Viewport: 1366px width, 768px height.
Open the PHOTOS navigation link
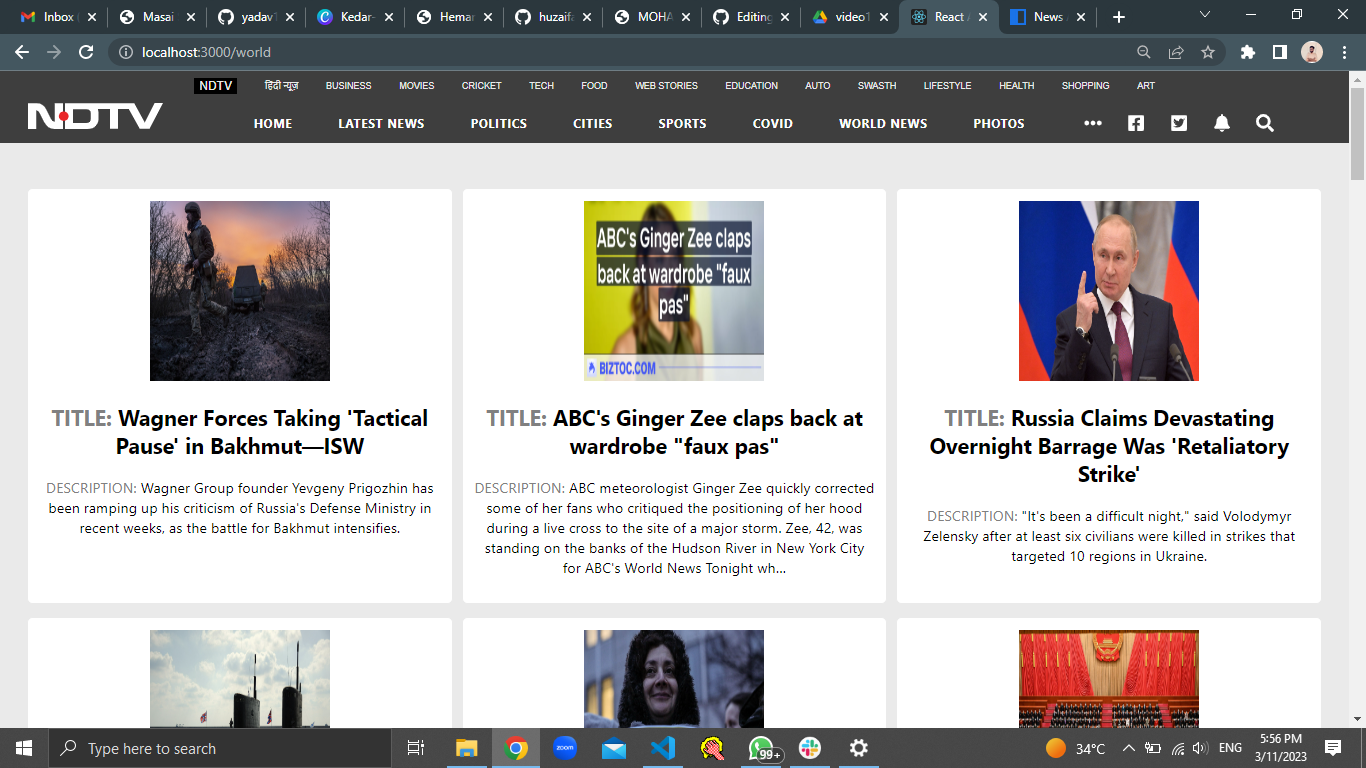[999, 123]
